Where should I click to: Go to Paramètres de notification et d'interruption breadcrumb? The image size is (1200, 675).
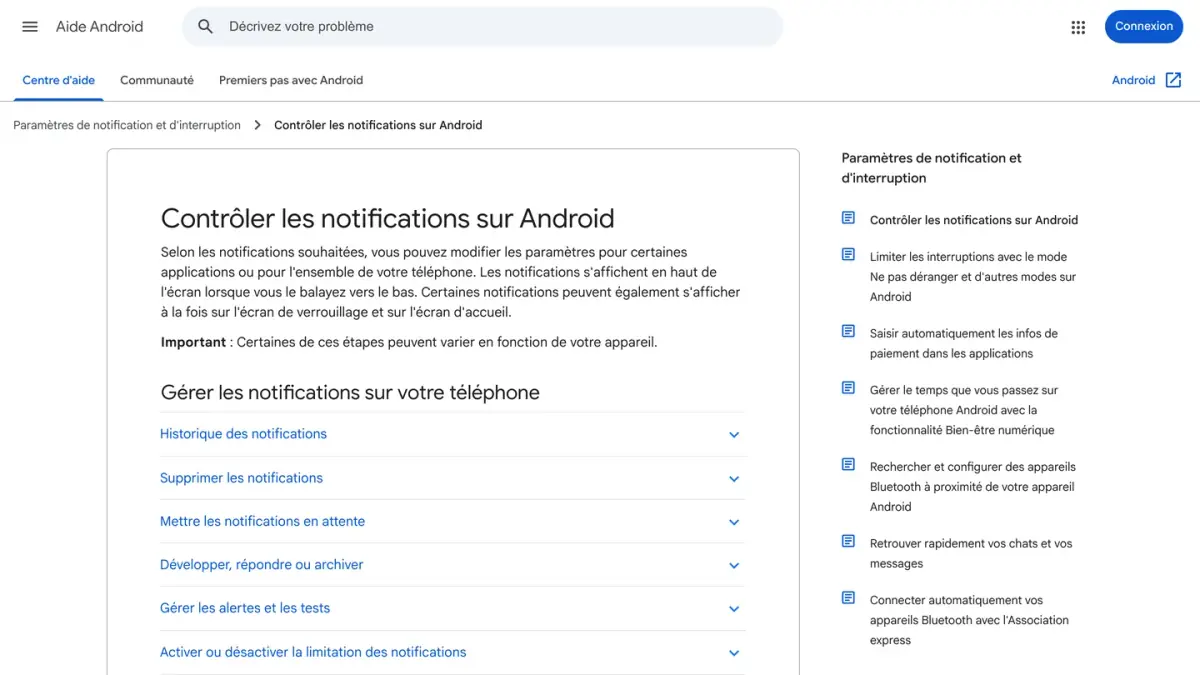click(x=127, y=125)
